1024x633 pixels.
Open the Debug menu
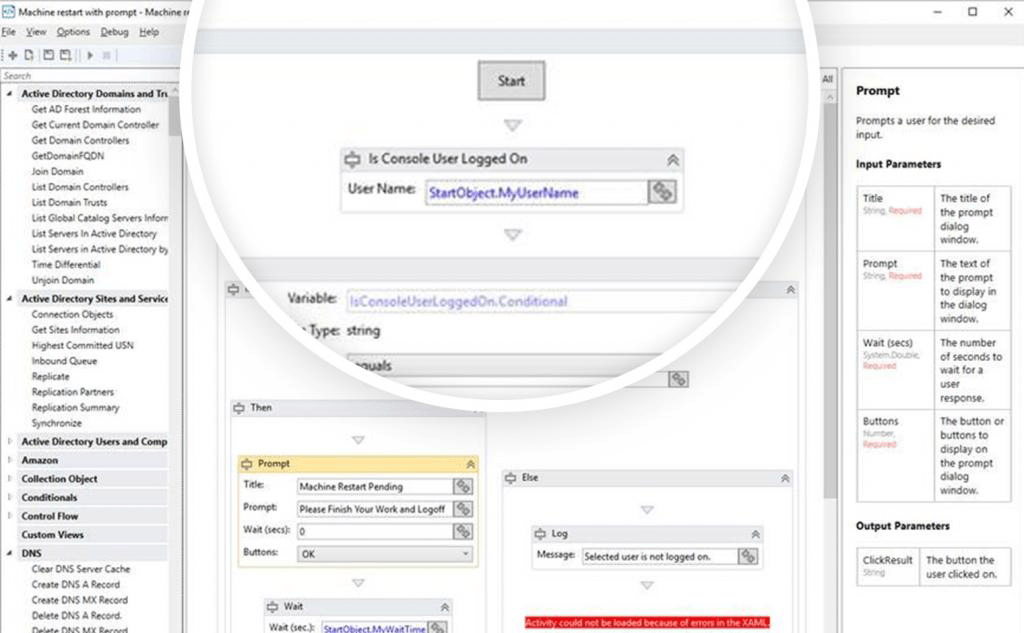click(114, 32)
